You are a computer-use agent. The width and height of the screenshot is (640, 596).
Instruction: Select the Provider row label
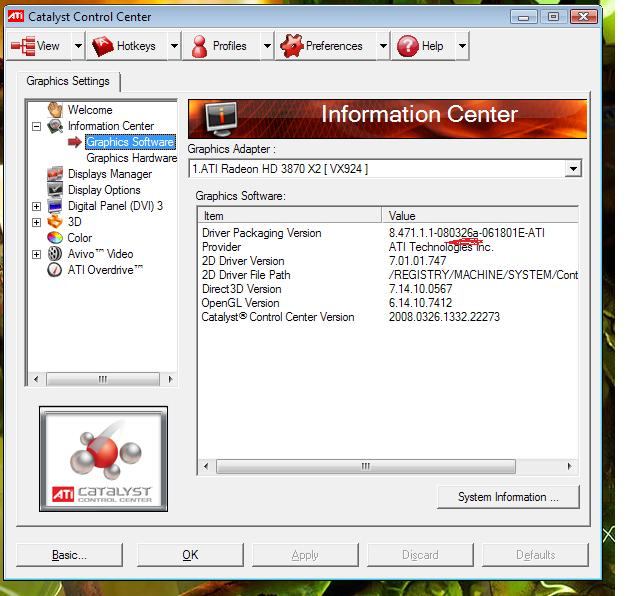221,247
